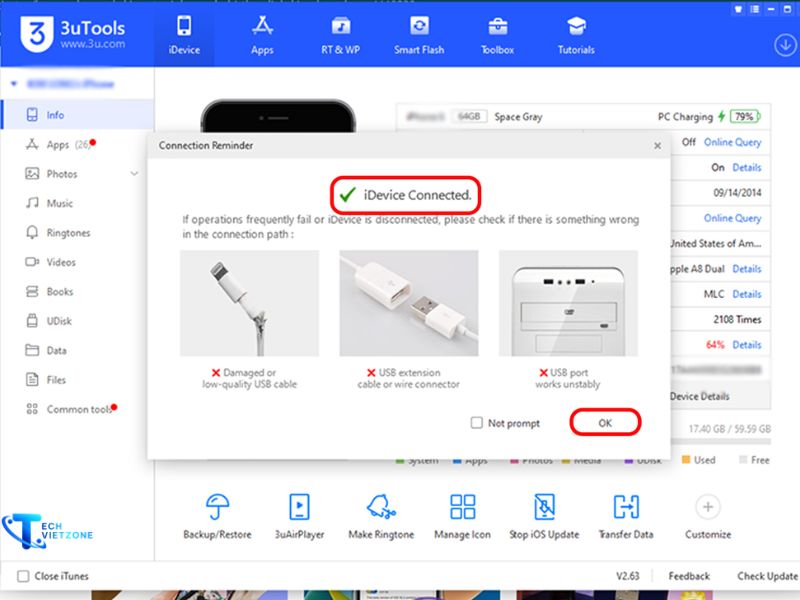Open the Stop iOS Update tool
This screenshot has height=600, width=800.
coord(544,516)
